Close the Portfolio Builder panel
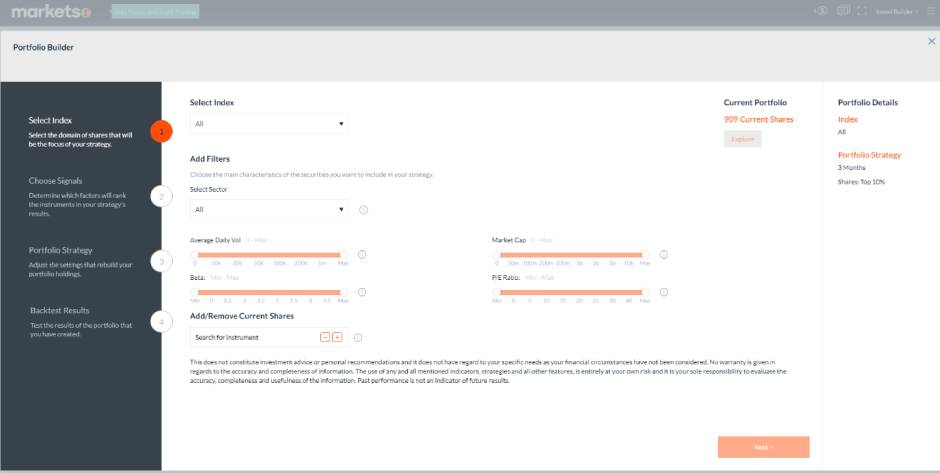940x473 pixels. pyautogui.click(x=932, y=41)
